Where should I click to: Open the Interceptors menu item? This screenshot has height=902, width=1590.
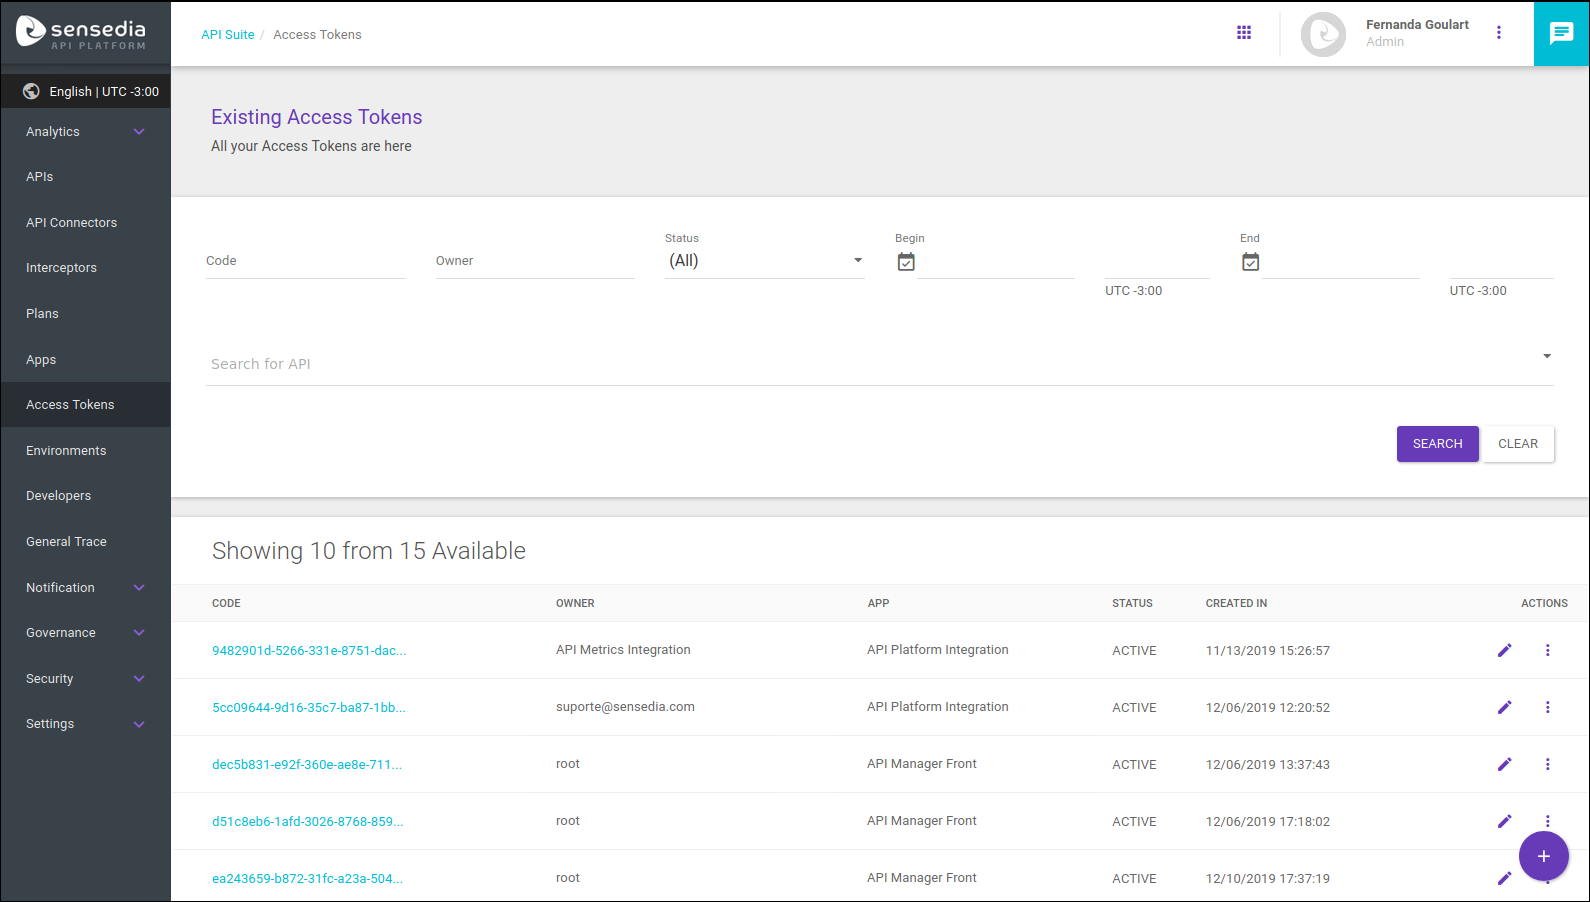(x=61, y=268)
